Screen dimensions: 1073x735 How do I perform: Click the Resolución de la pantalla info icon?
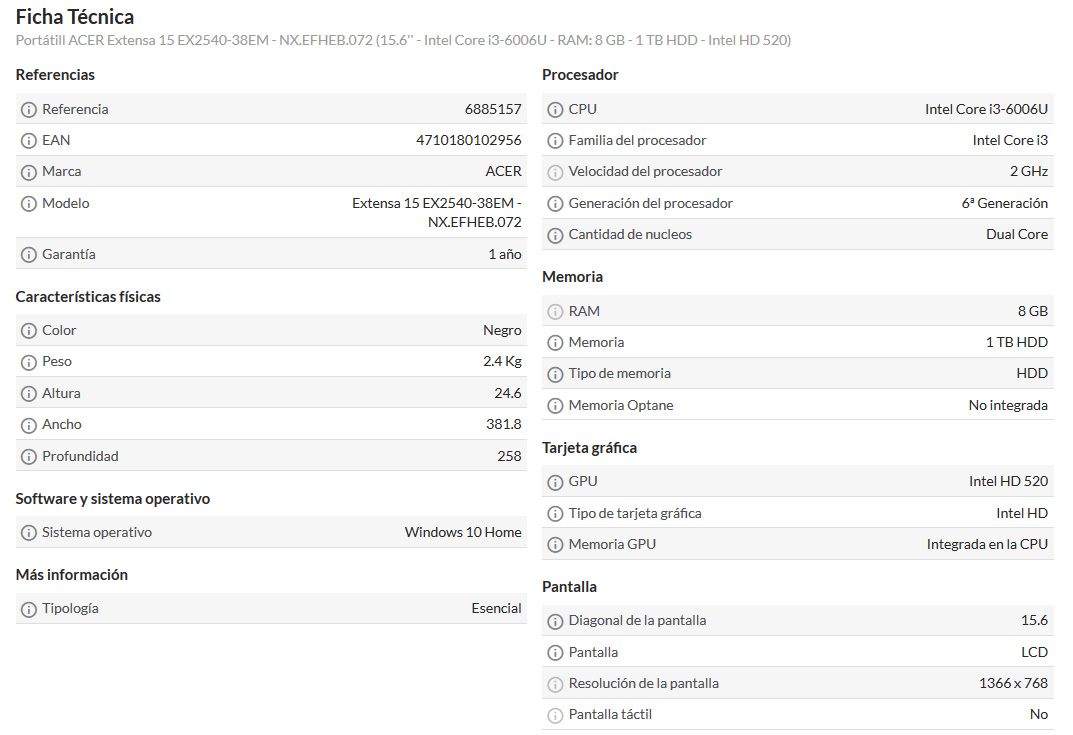point(555,684)
